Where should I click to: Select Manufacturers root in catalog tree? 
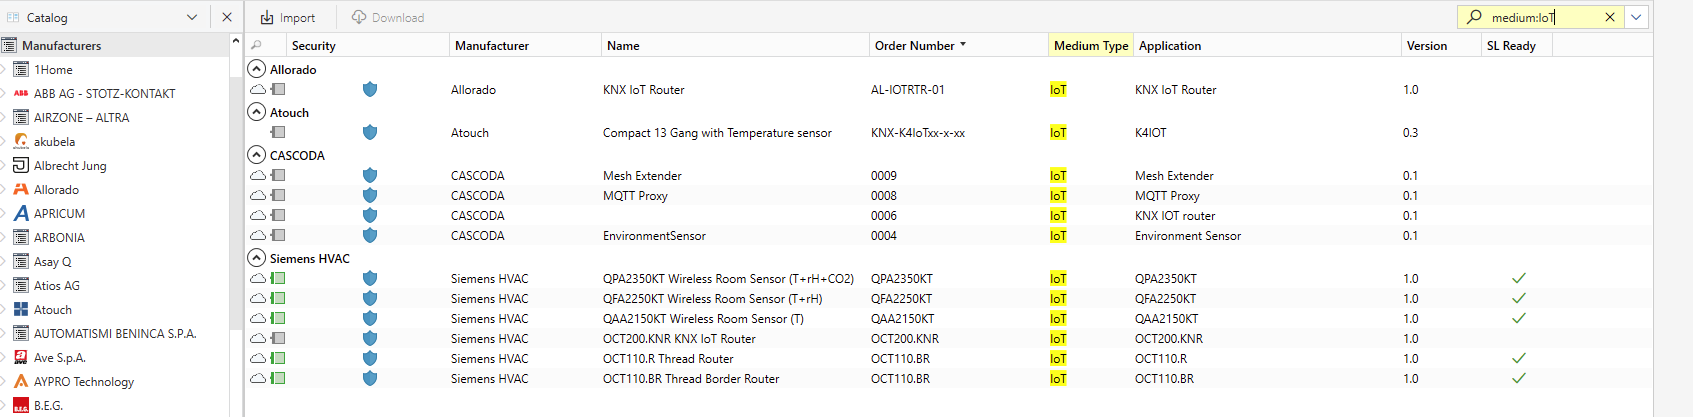[x=61, y=45]
